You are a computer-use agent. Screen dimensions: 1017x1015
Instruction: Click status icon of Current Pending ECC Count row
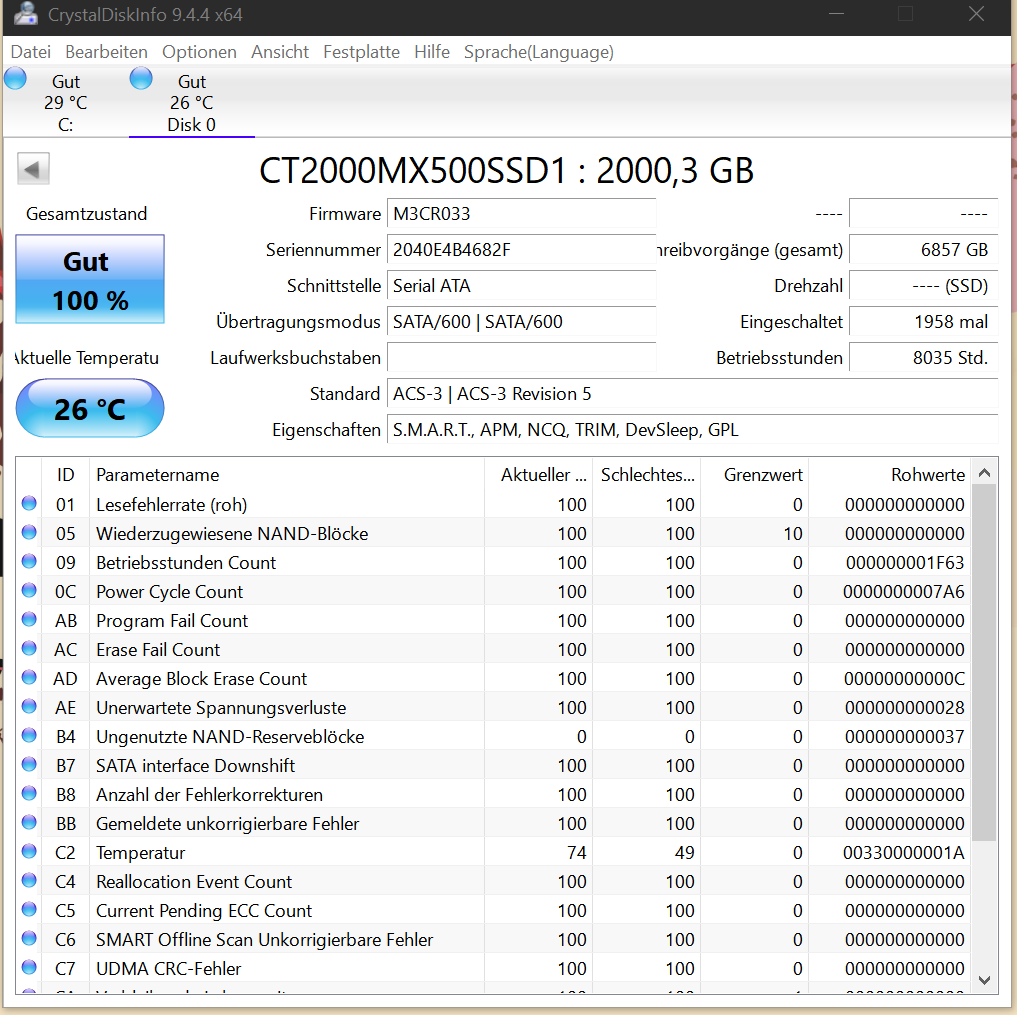point(29,909)
